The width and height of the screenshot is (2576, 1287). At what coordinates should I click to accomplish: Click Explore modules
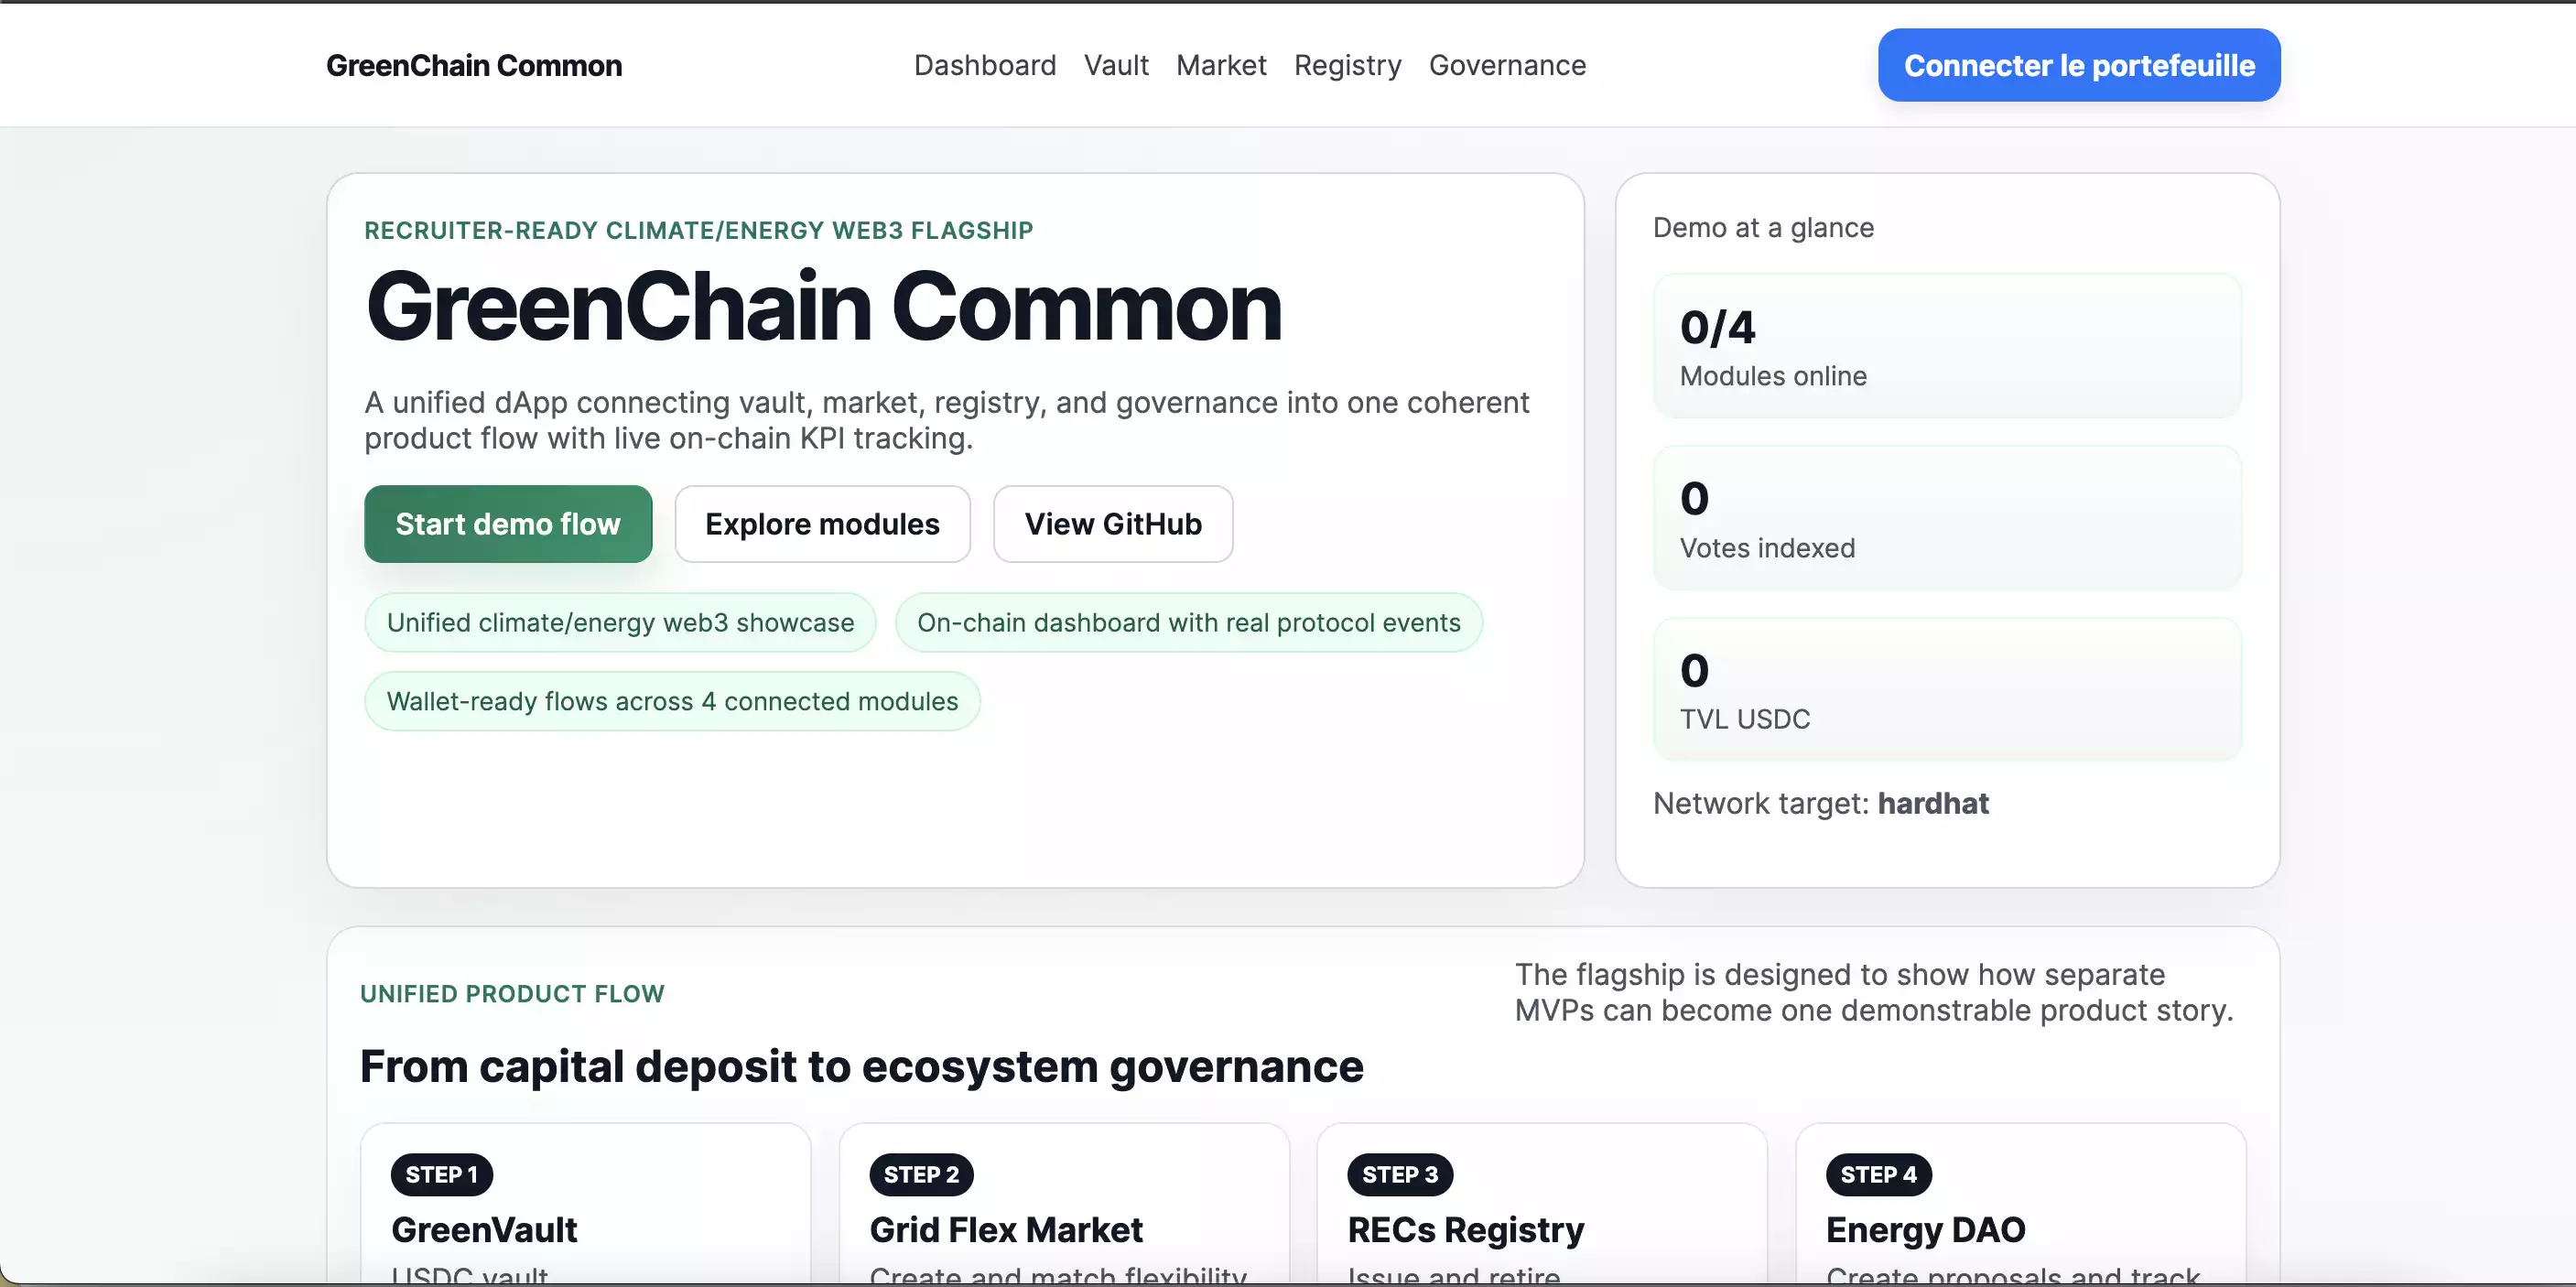(822, 523)
